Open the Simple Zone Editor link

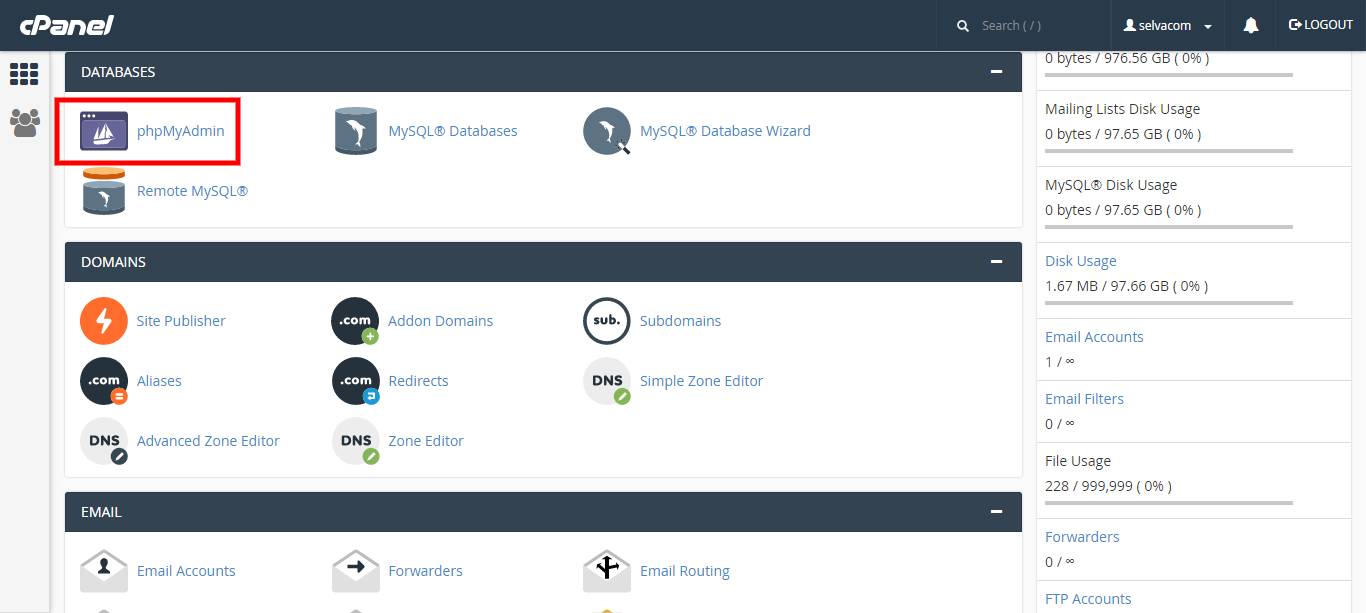coord(701,381)
